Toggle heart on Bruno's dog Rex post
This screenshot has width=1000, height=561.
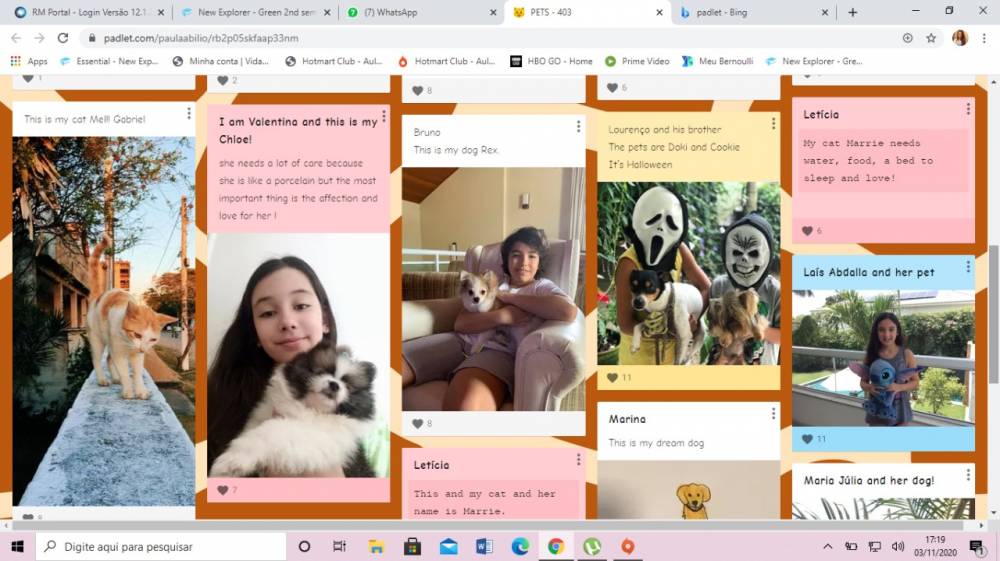click(417, 424)
